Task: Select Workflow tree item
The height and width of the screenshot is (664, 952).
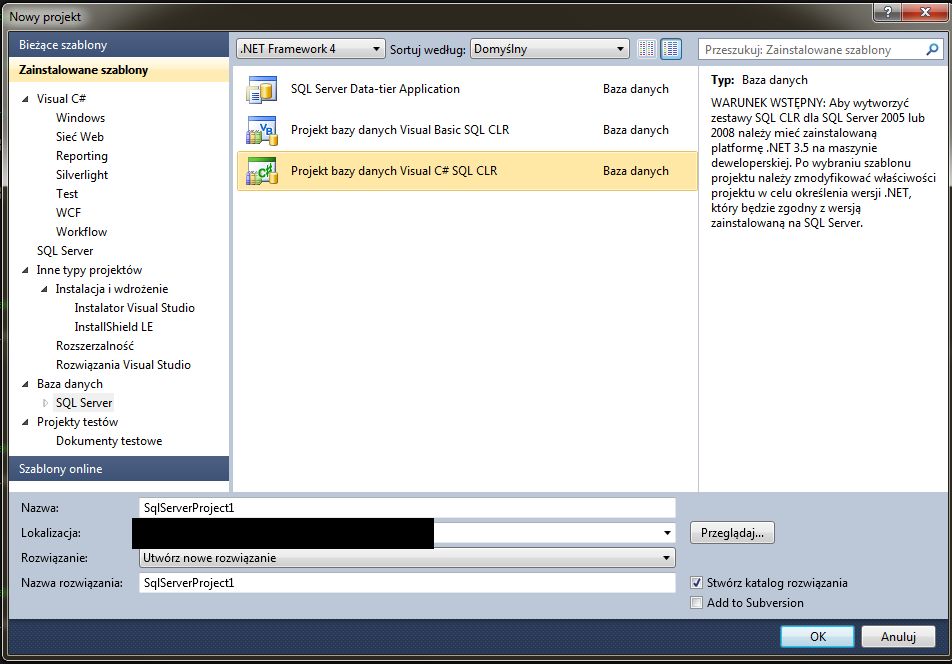Action: [81, 232]
